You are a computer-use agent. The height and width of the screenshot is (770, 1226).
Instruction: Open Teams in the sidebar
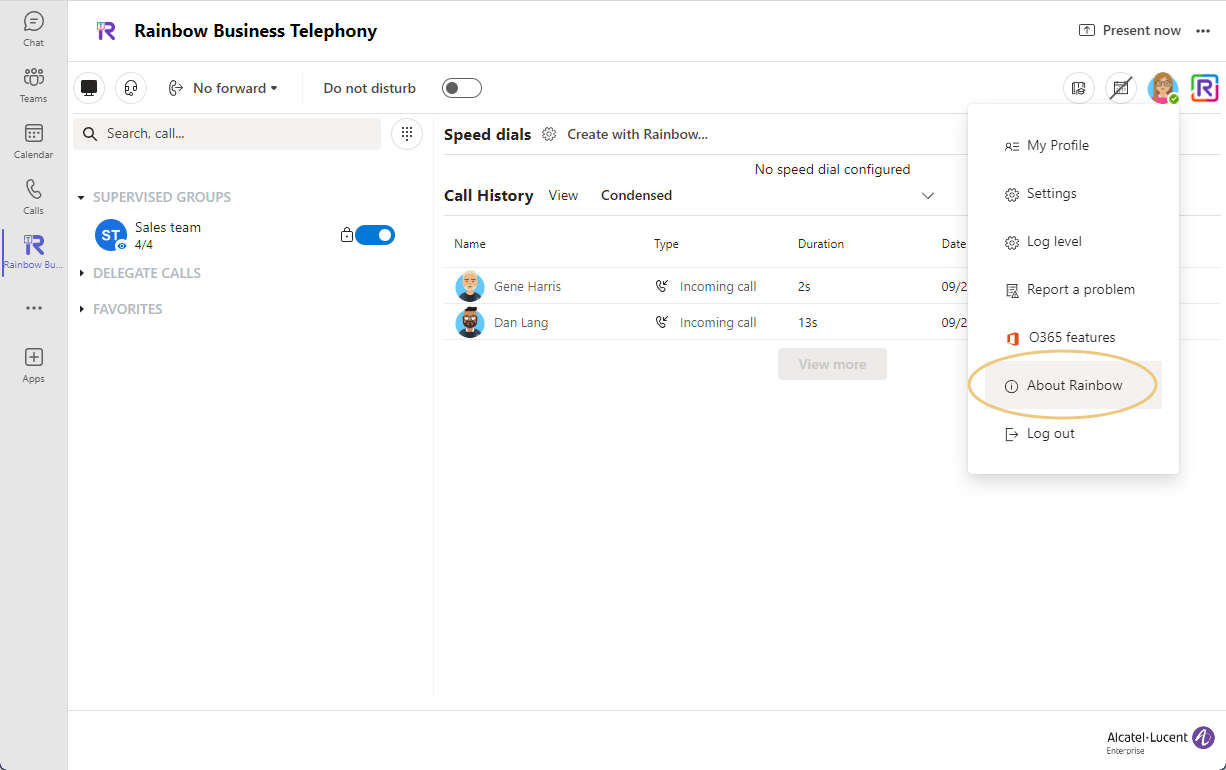click(33, 84)
